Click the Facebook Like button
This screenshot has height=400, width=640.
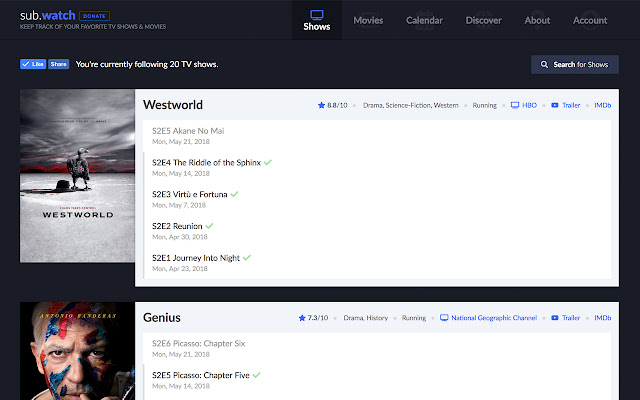coord(33,64)
